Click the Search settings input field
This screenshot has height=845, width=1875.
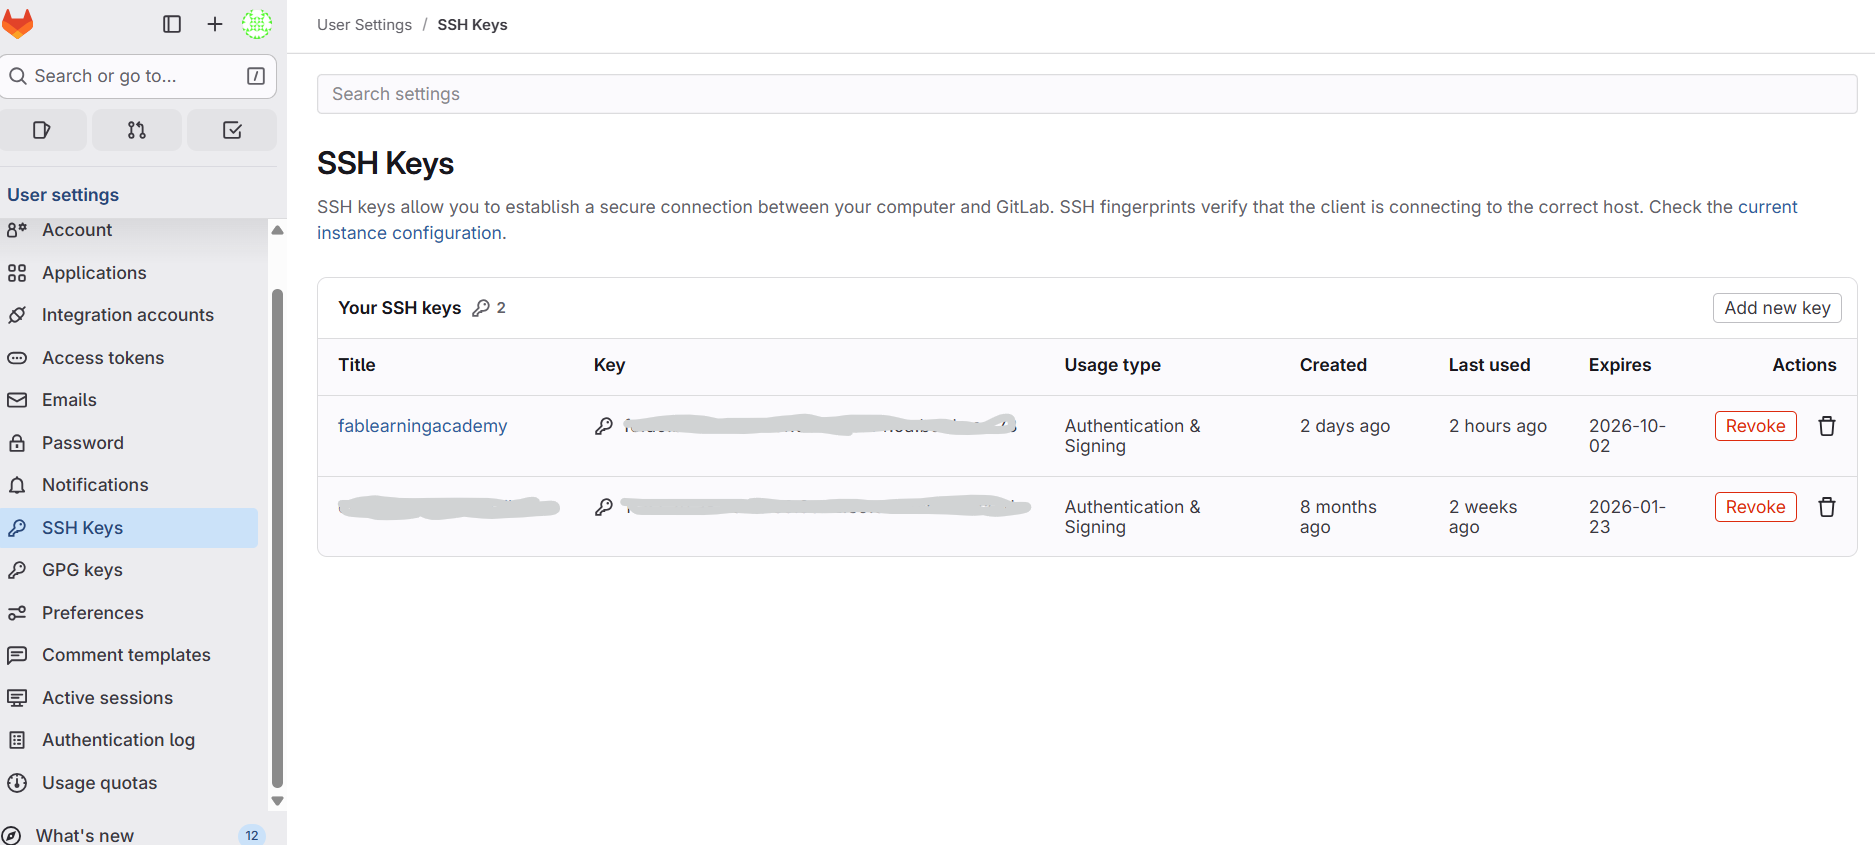[1086, 94]
